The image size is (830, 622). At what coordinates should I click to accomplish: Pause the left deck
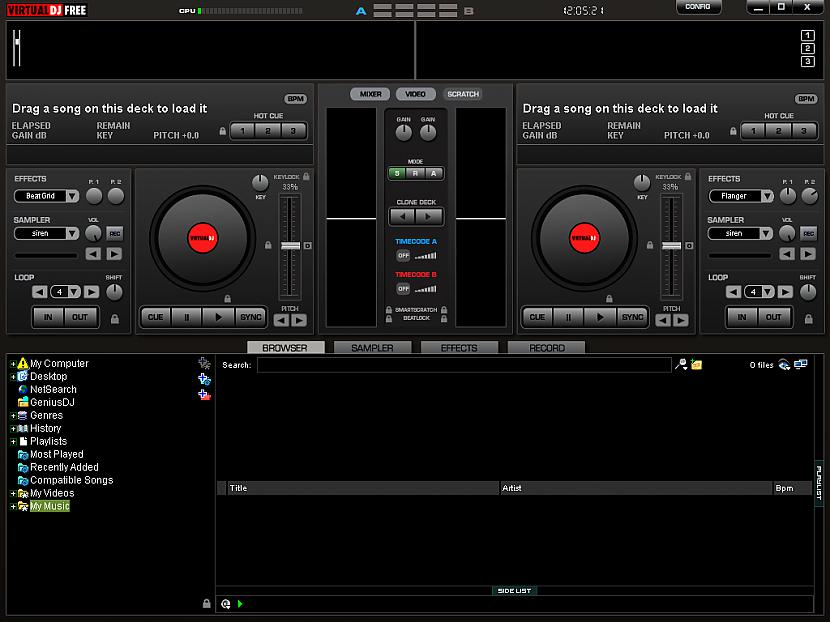click(186, 317)
